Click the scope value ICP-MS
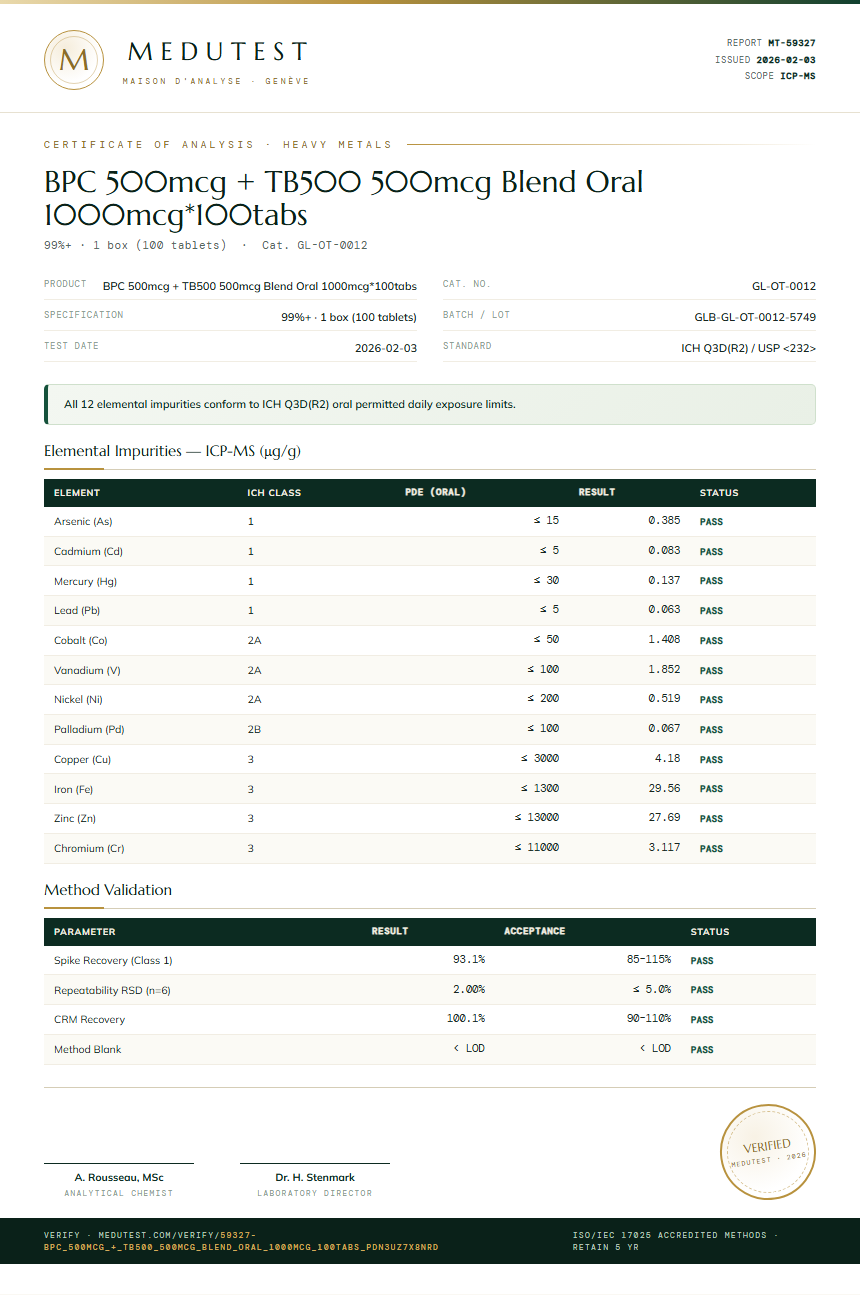This screenshot has width=860, height=1295. point(798,76)
